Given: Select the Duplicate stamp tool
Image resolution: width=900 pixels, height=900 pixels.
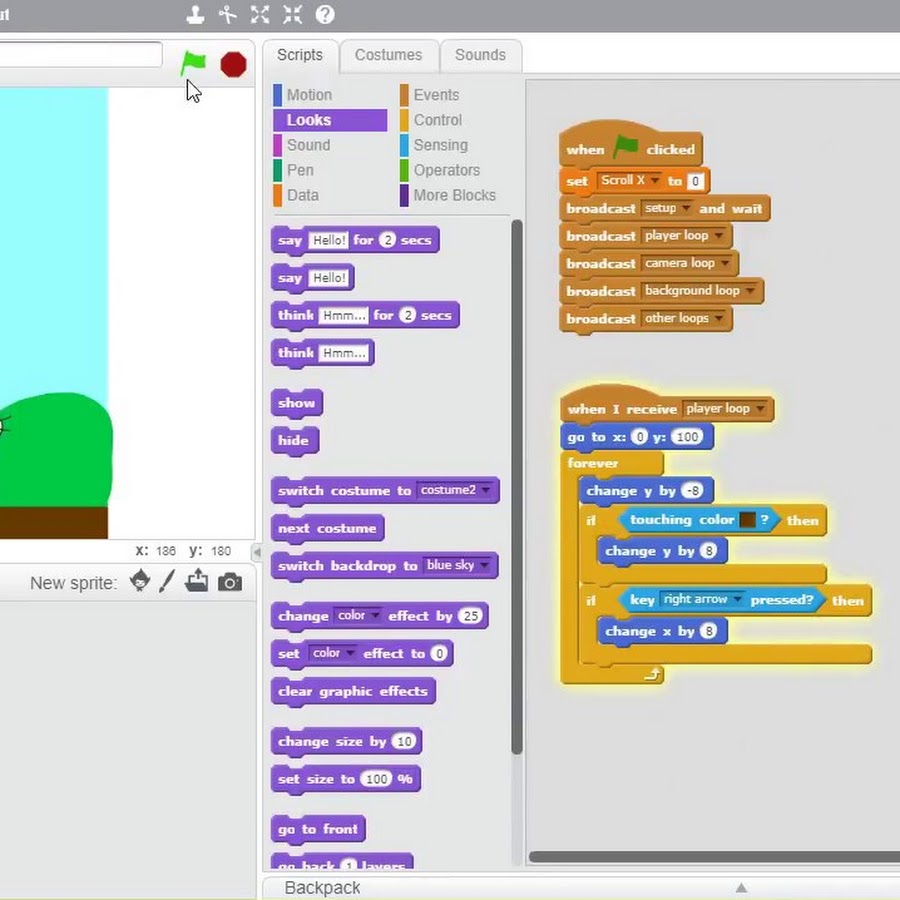Looking at the screenshot, I should [196, 14].
